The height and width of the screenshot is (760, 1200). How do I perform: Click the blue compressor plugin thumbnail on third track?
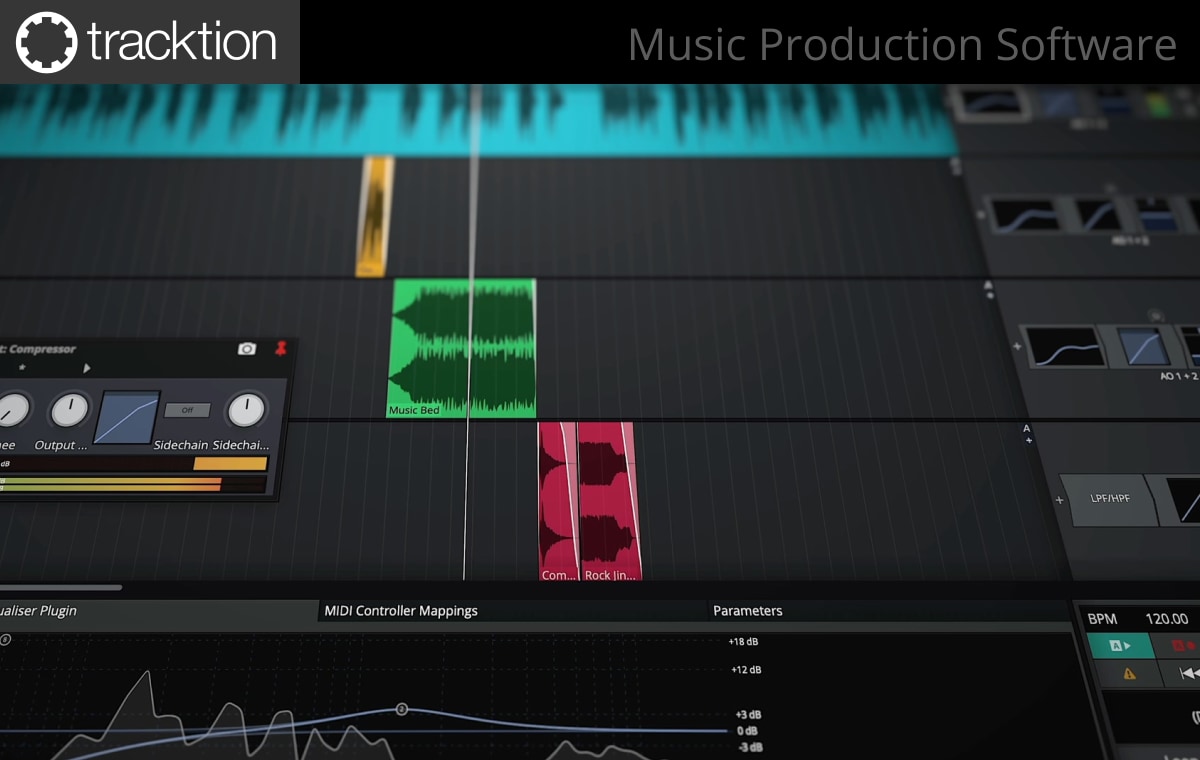1142,345
